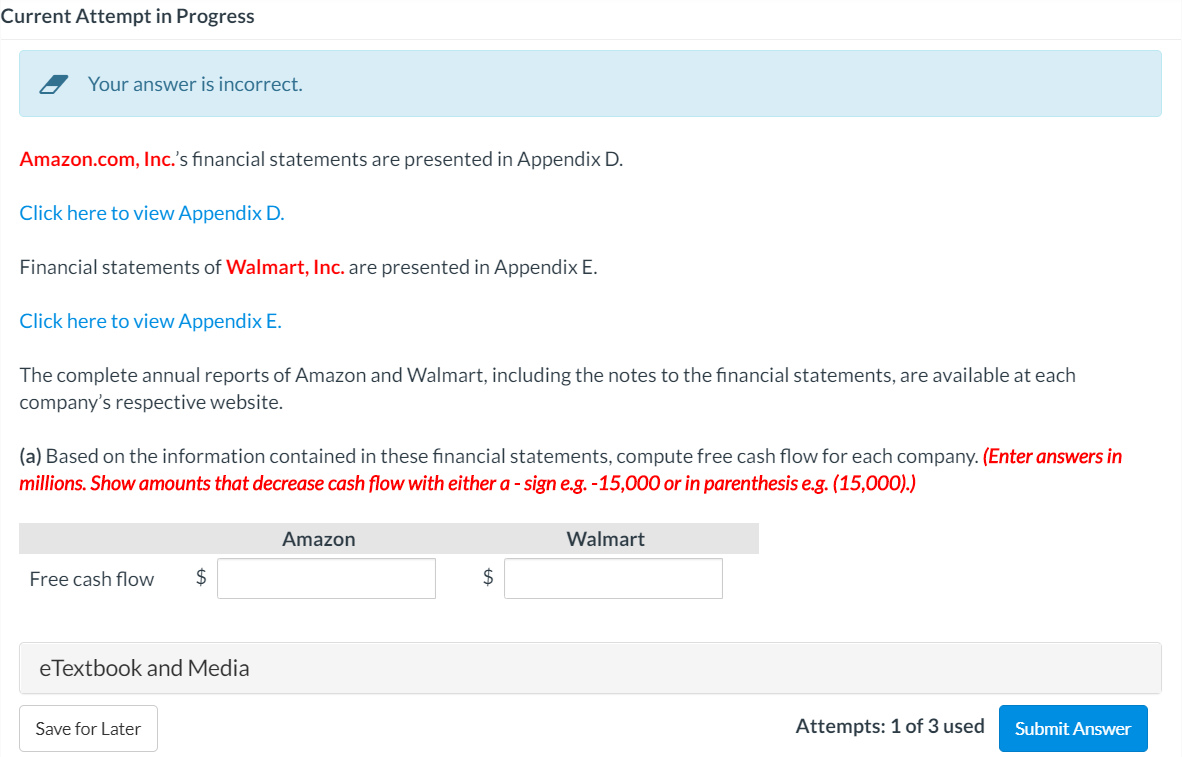This screenshot has height=757, width=1182.
Task: Click the Walmart column header
Action: coord(605,538)
